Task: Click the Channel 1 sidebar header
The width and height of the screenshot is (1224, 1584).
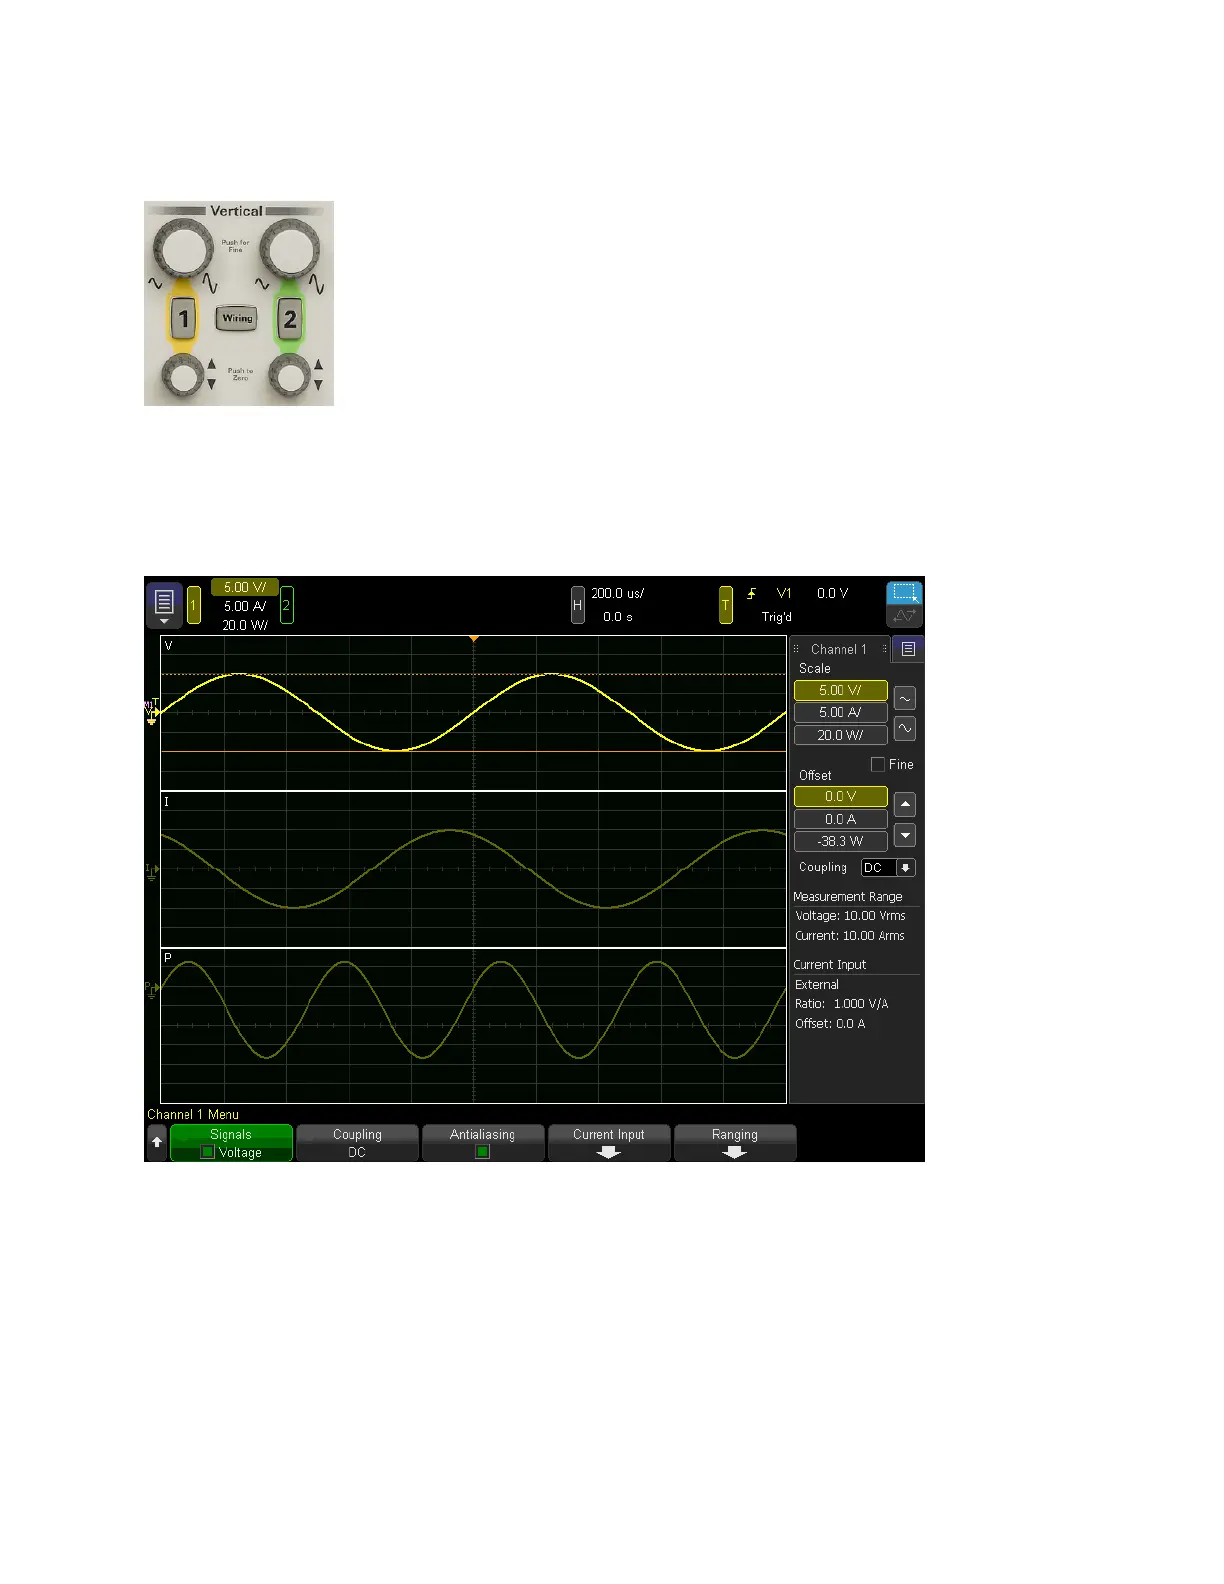Action: click(x=839, y=649)
